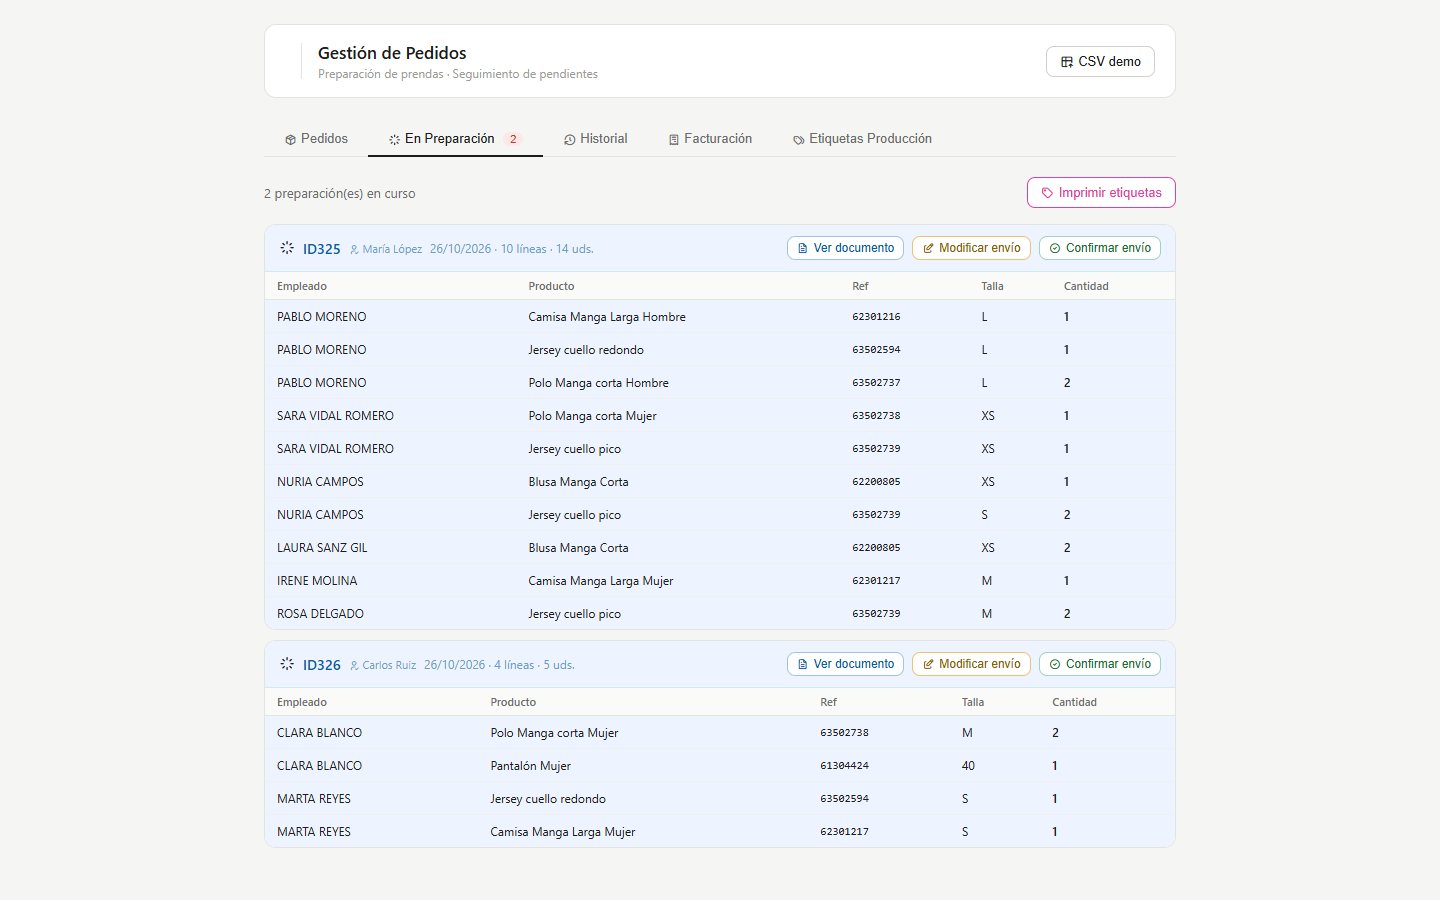The width and height of the screenshot is (1440, 900).
Task: Click the red badge showing 2
Action: pyautogui.click(x=513, y=139)
